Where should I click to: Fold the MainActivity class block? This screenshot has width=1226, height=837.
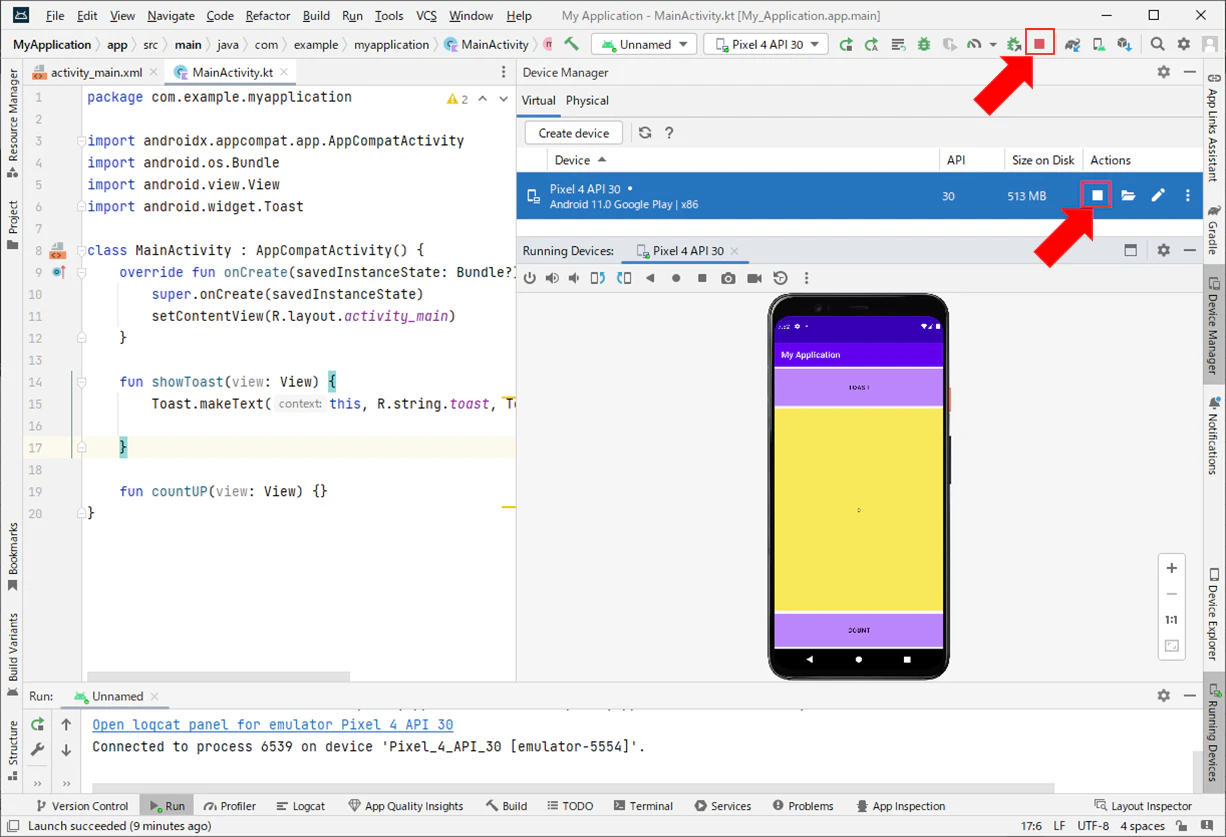pyautogui.click(x=82, y=250)
